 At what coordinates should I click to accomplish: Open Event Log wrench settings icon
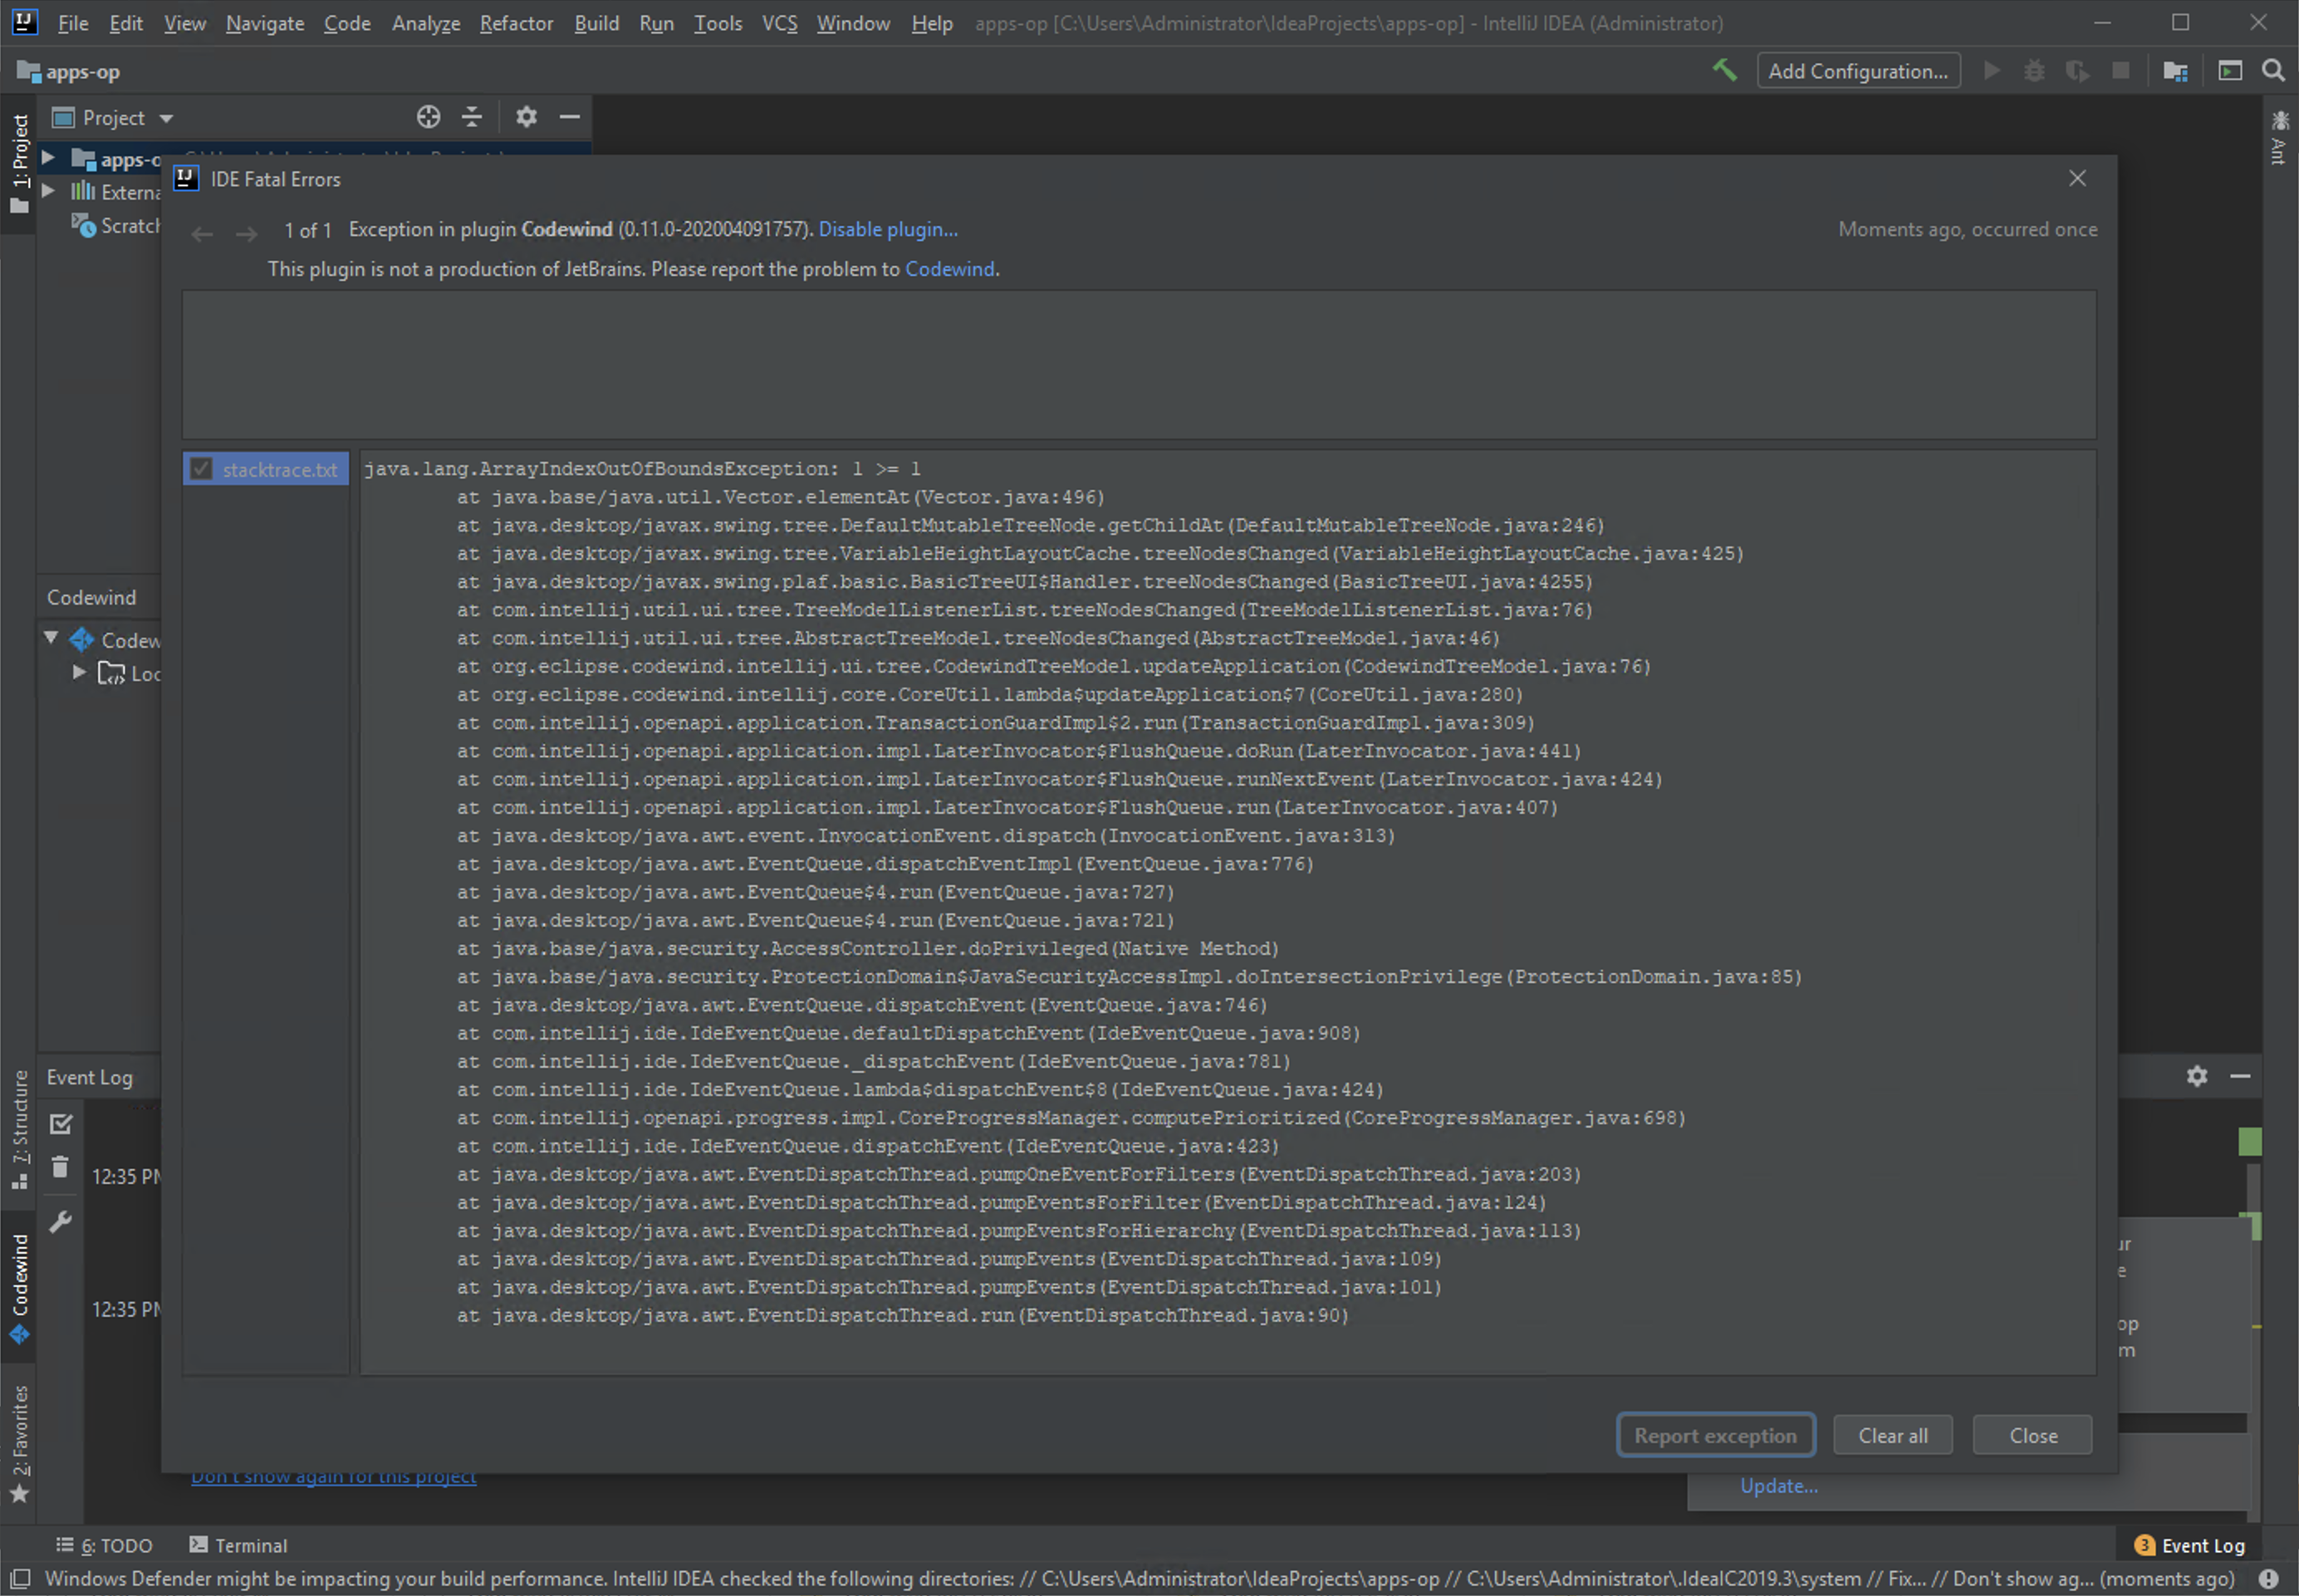tap(60, 1222)
